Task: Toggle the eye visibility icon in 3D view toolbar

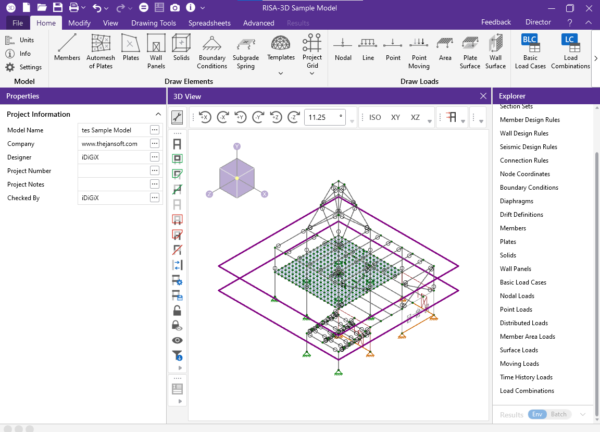Action: click(177, 340)
